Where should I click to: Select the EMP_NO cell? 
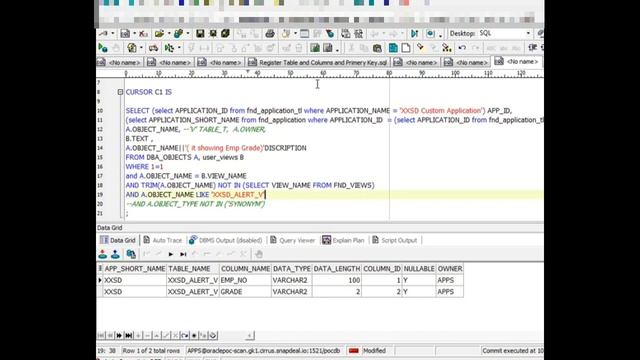point(245,280)
